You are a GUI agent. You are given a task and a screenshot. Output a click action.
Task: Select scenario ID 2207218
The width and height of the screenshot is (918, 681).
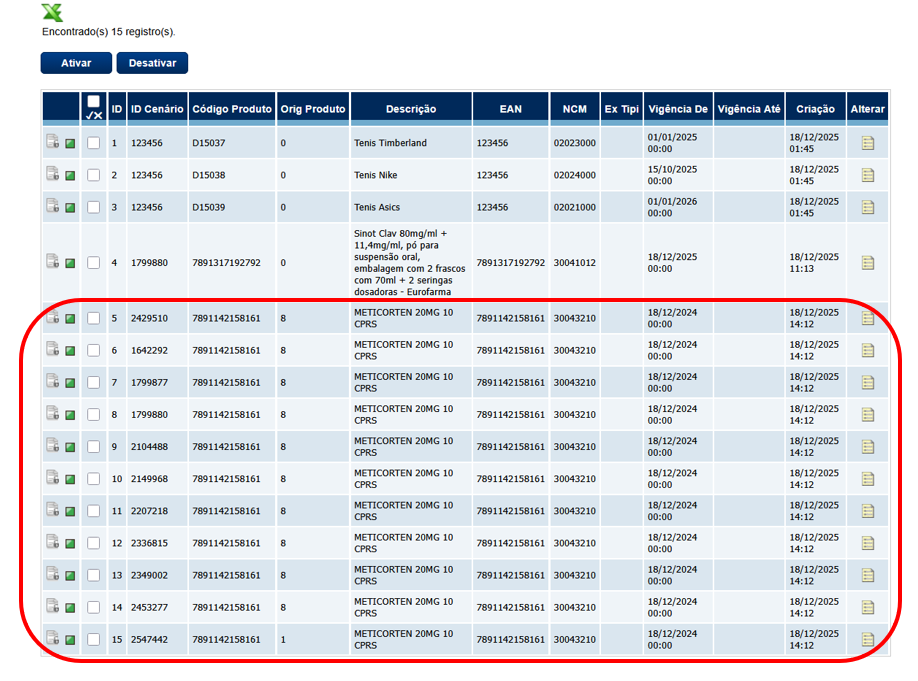point(149,511)
